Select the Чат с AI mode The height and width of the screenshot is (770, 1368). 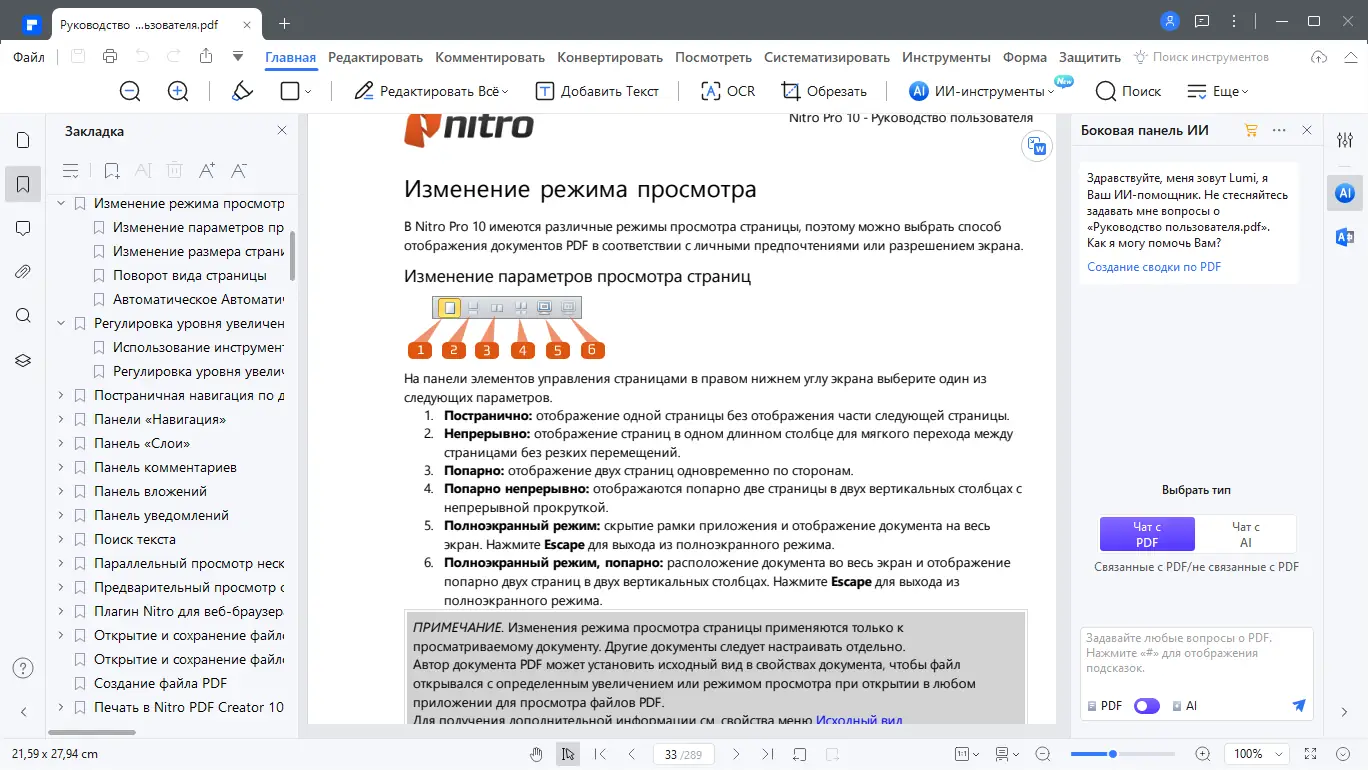[x=1246, y=534]
